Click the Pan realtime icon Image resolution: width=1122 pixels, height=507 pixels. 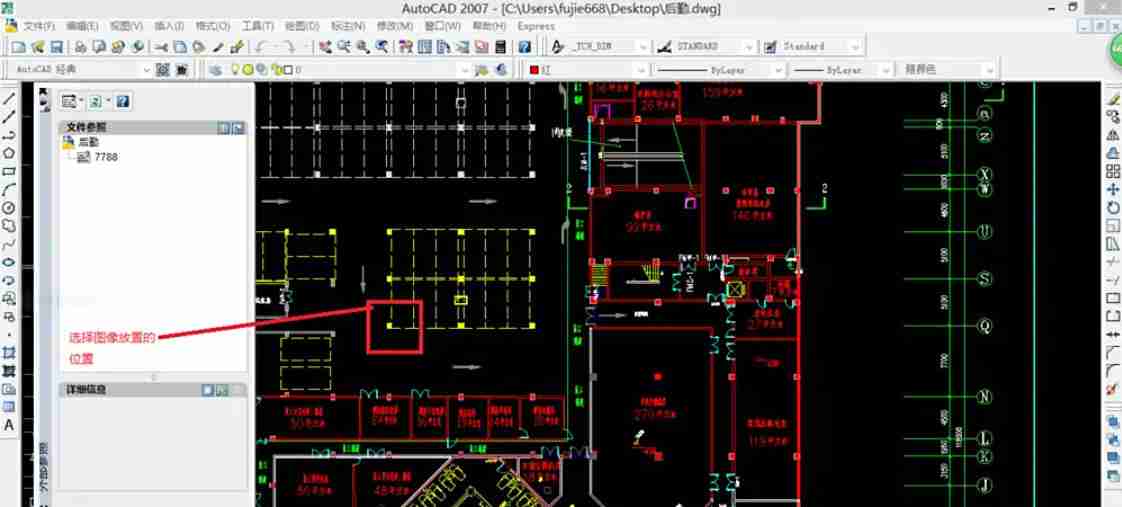(326, 46)
